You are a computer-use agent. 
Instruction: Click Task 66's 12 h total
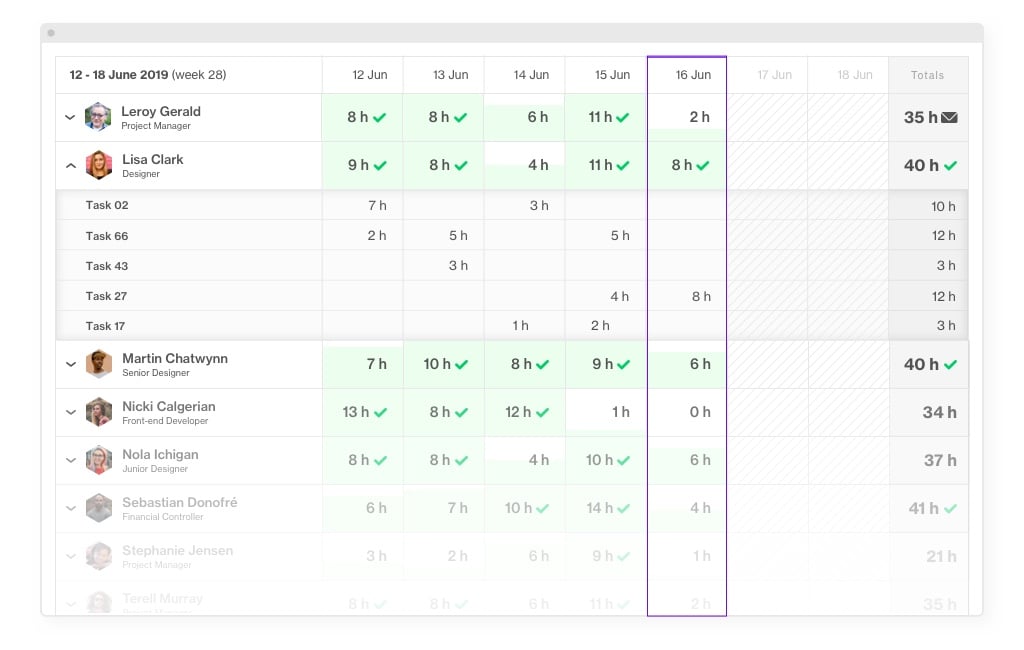tap(944, 236)
